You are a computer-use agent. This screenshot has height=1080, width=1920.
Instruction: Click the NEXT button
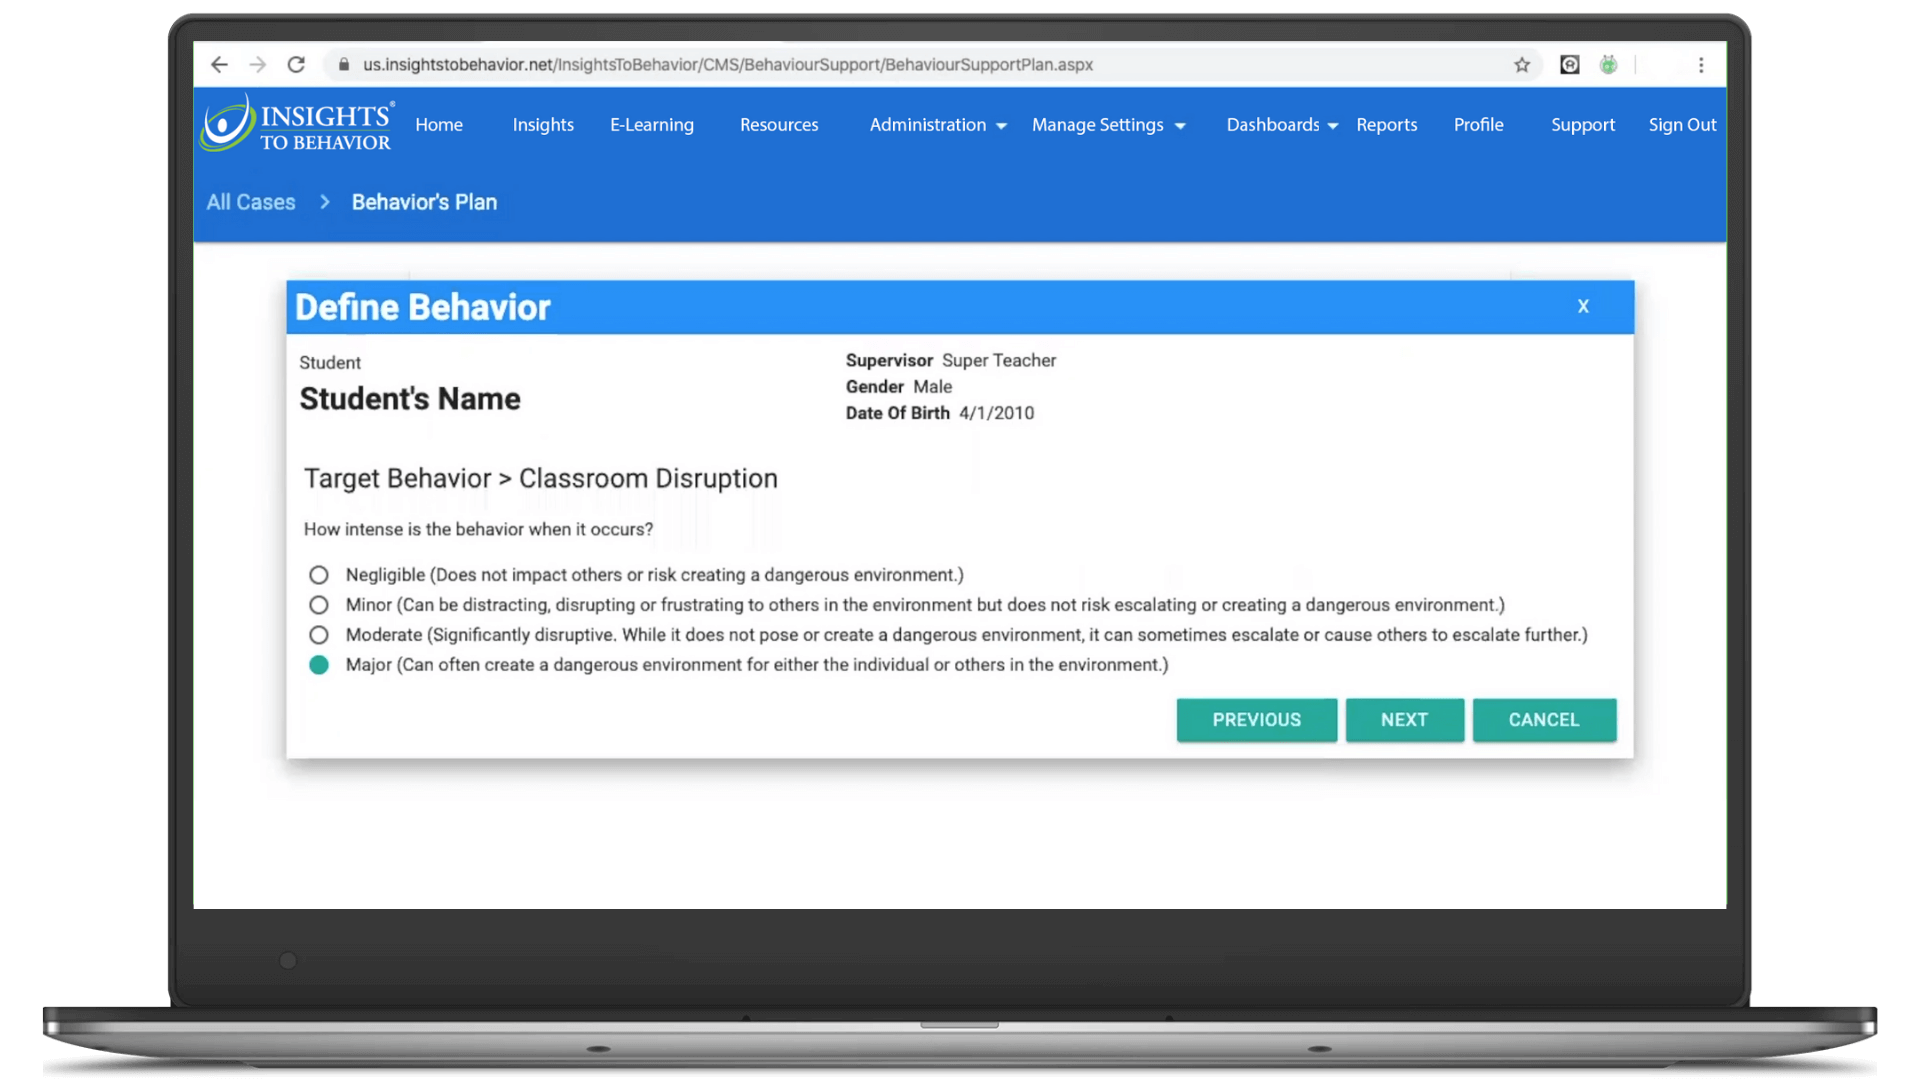click(x=1404, y=720)
